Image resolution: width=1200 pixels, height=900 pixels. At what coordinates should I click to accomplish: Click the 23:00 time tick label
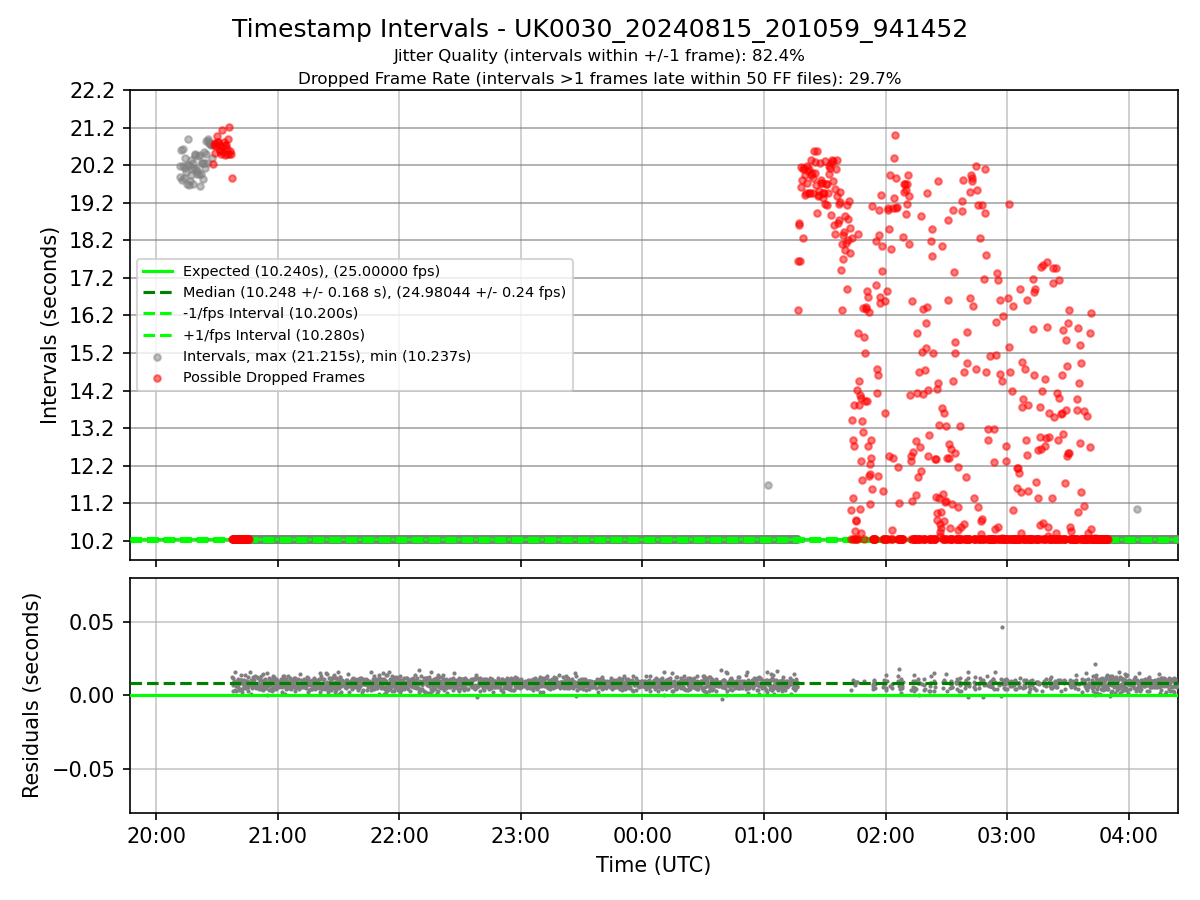point(520,836)
